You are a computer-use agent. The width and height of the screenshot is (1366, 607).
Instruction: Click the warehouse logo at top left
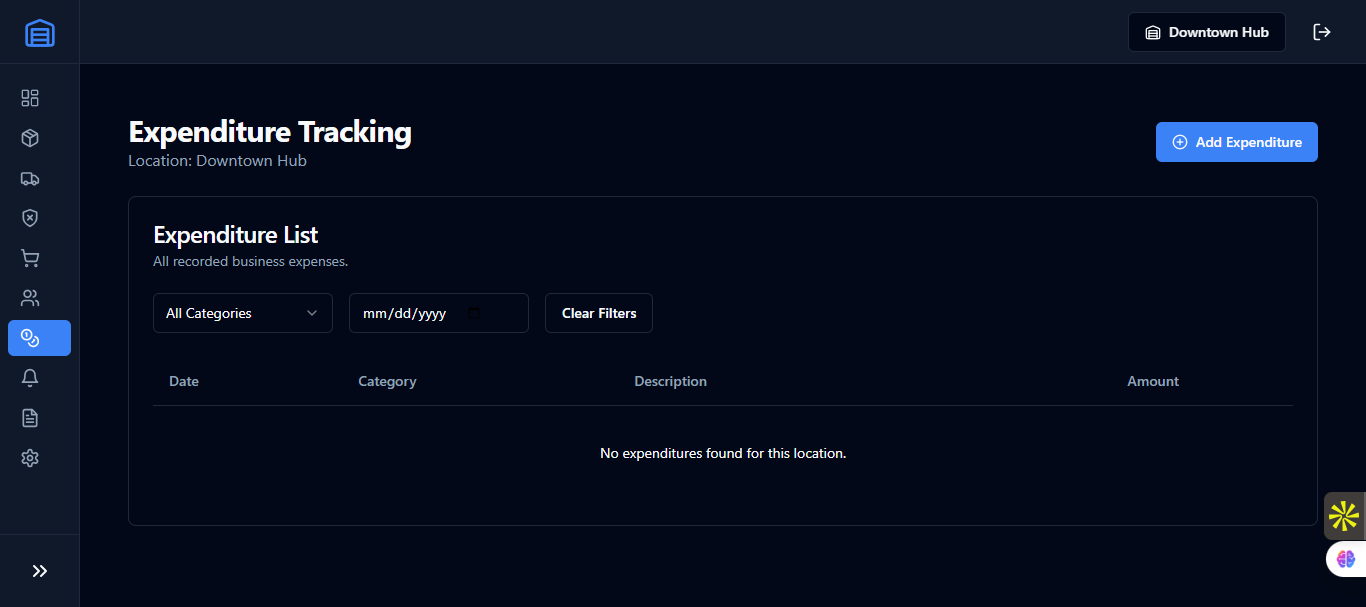click(x=40, y=33)
